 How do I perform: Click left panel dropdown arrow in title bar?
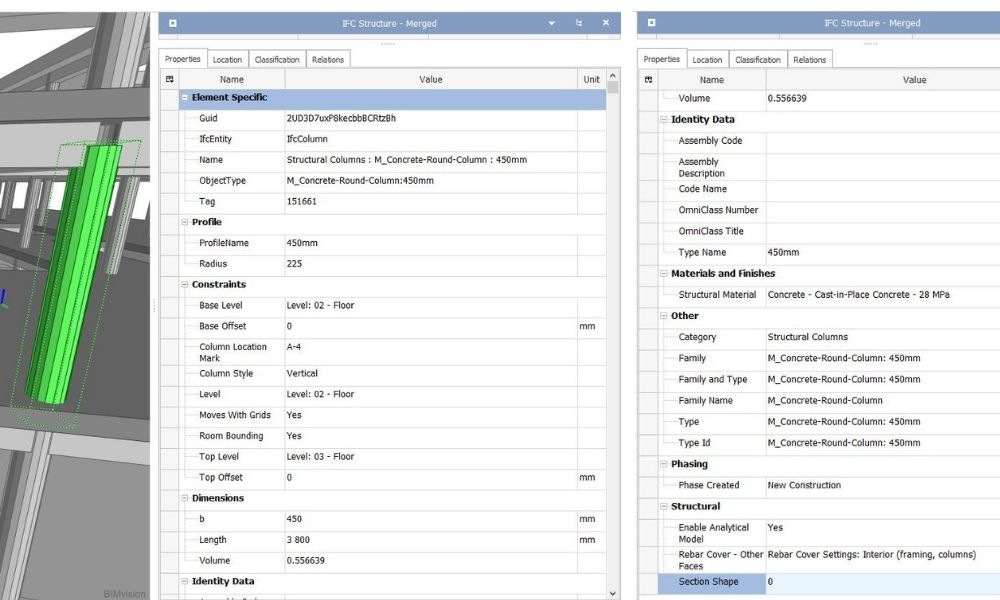552,24
